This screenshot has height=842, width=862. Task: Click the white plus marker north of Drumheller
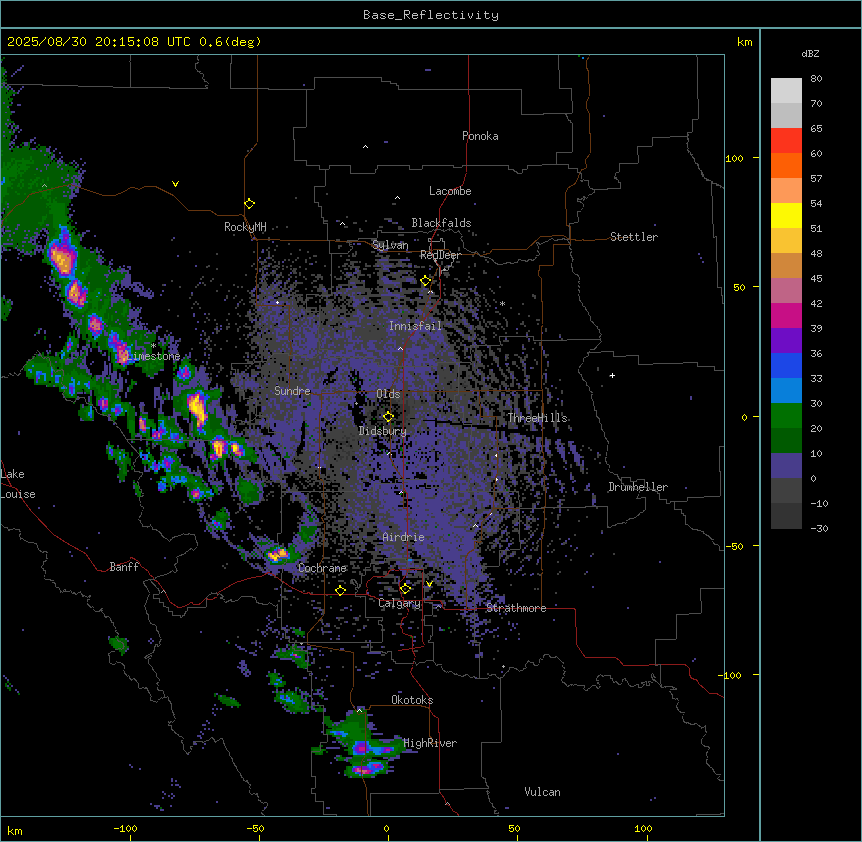[612, 375]
